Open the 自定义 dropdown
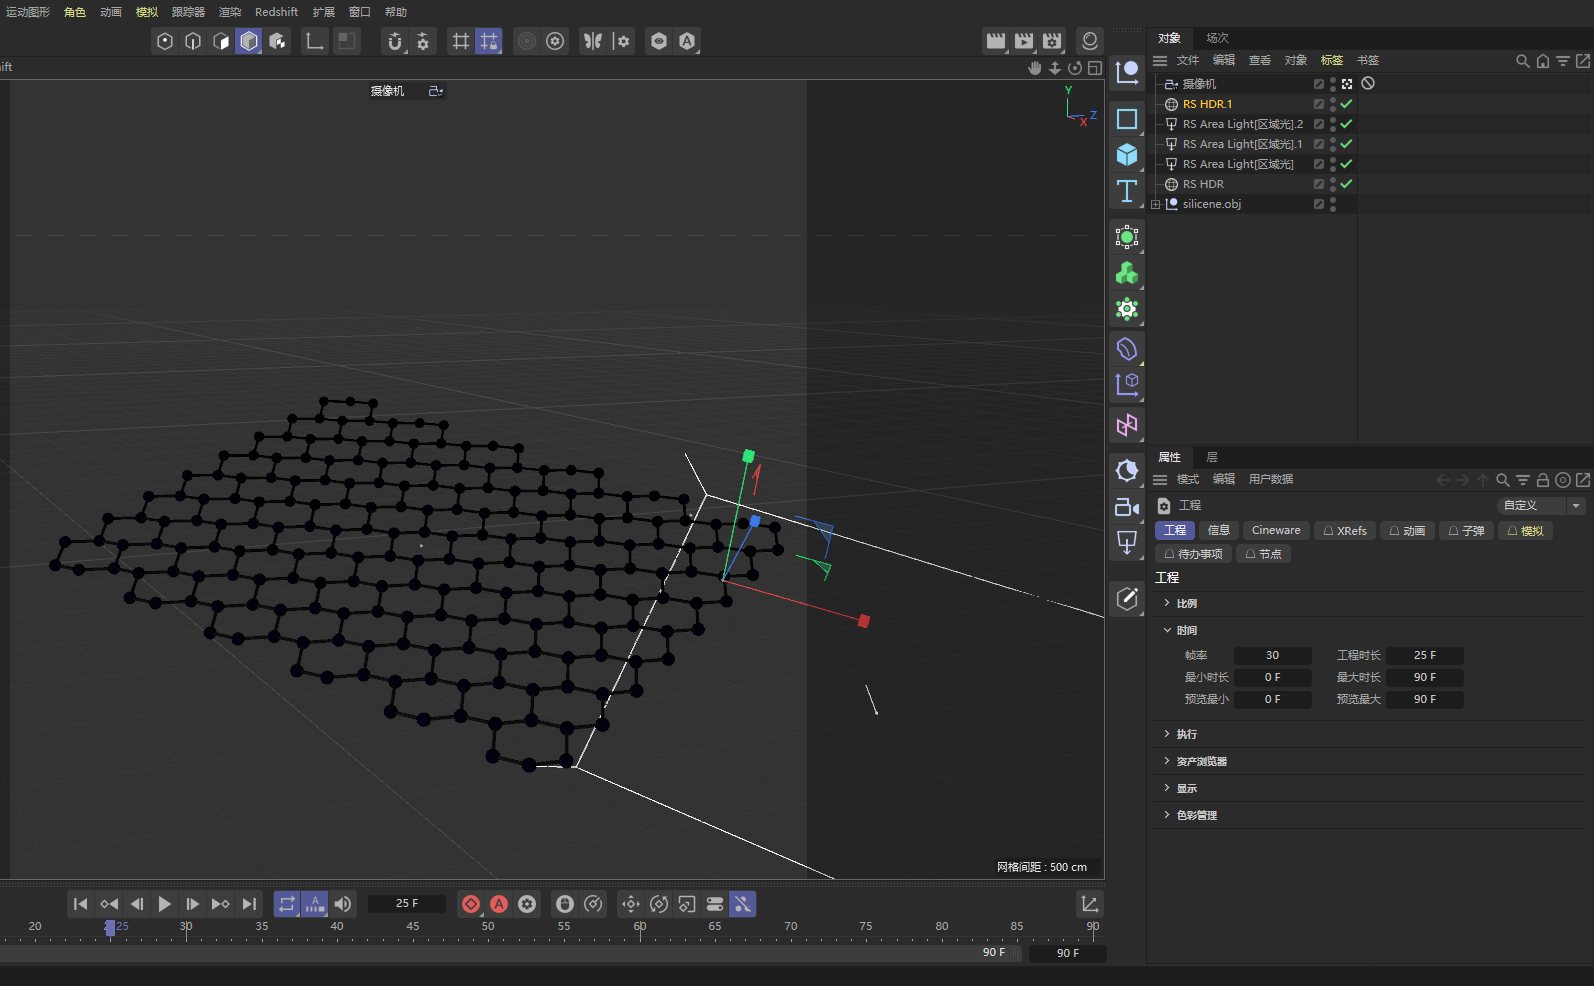Image resolution: width=1594 pixels, height=986 pixels. (x=1541, y=506)
